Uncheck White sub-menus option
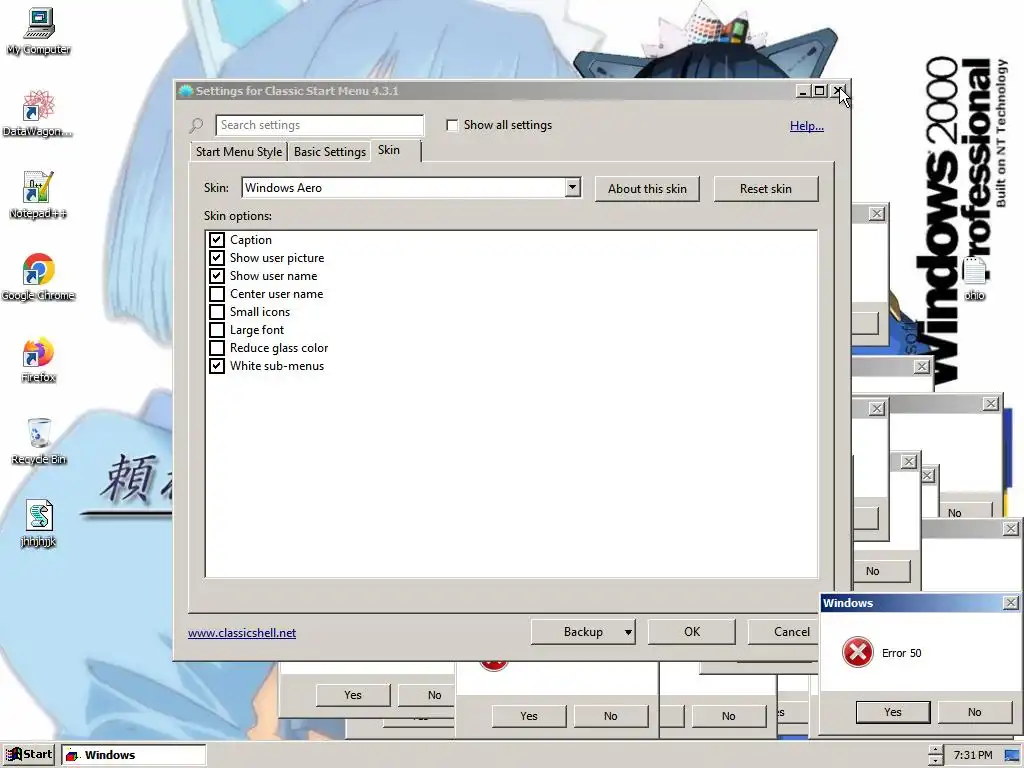The height and width of the screenshot is (768, 1024). coord(217,366)
